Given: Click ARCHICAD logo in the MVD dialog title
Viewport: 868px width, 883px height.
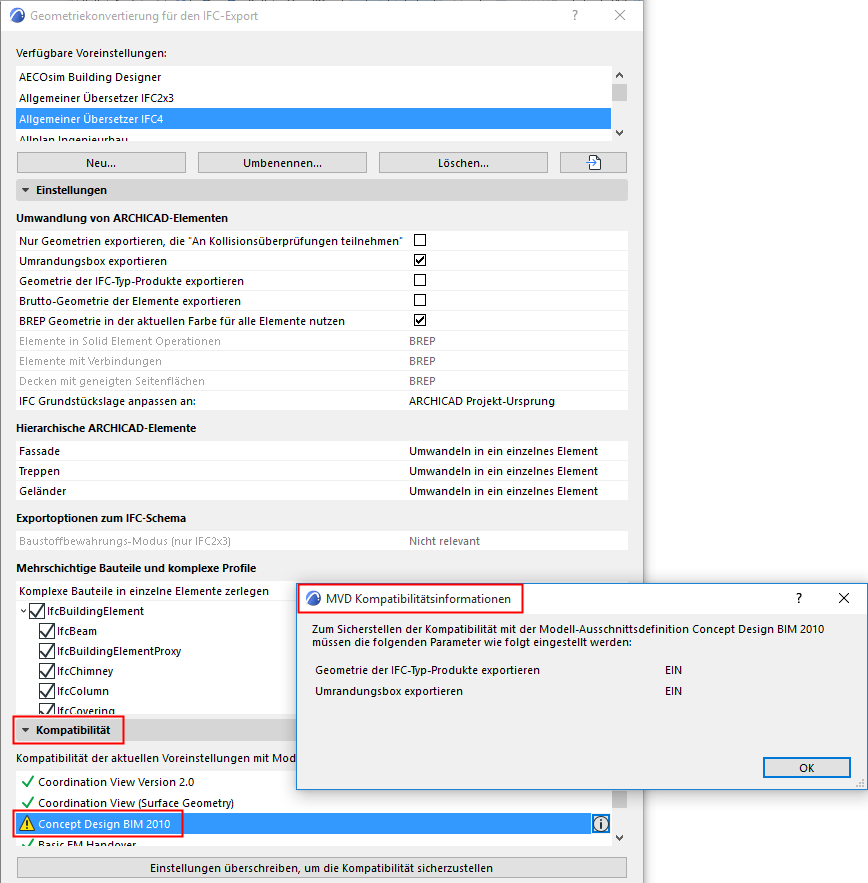Looking at the screenshot, I should click(x=313, y=599).
